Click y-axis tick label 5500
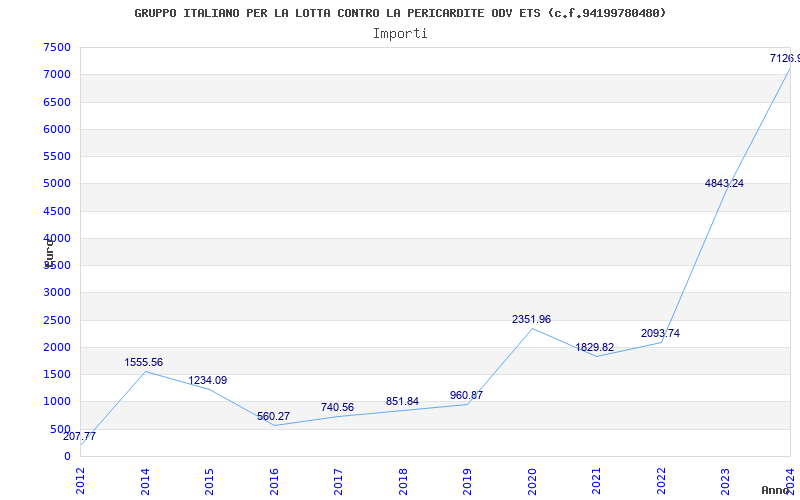The width and height of the screenshot is (800, 500). (x=57, y=156)
